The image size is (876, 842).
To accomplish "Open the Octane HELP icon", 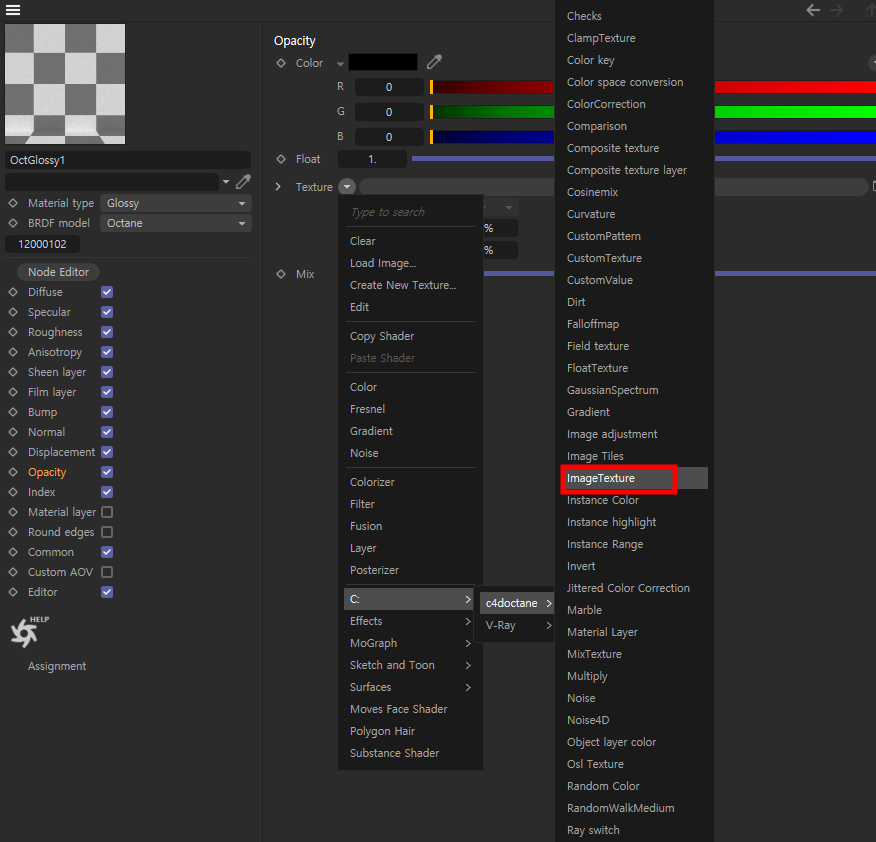I will (29, 632).
